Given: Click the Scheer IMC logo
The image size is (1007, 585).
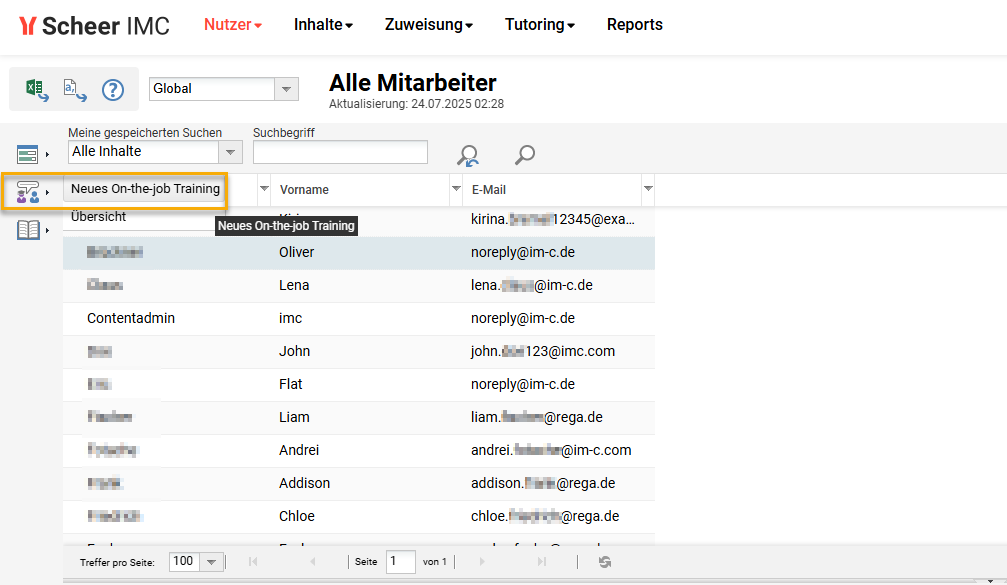Looking at the screenshot, I should click(x=94, y=26).
